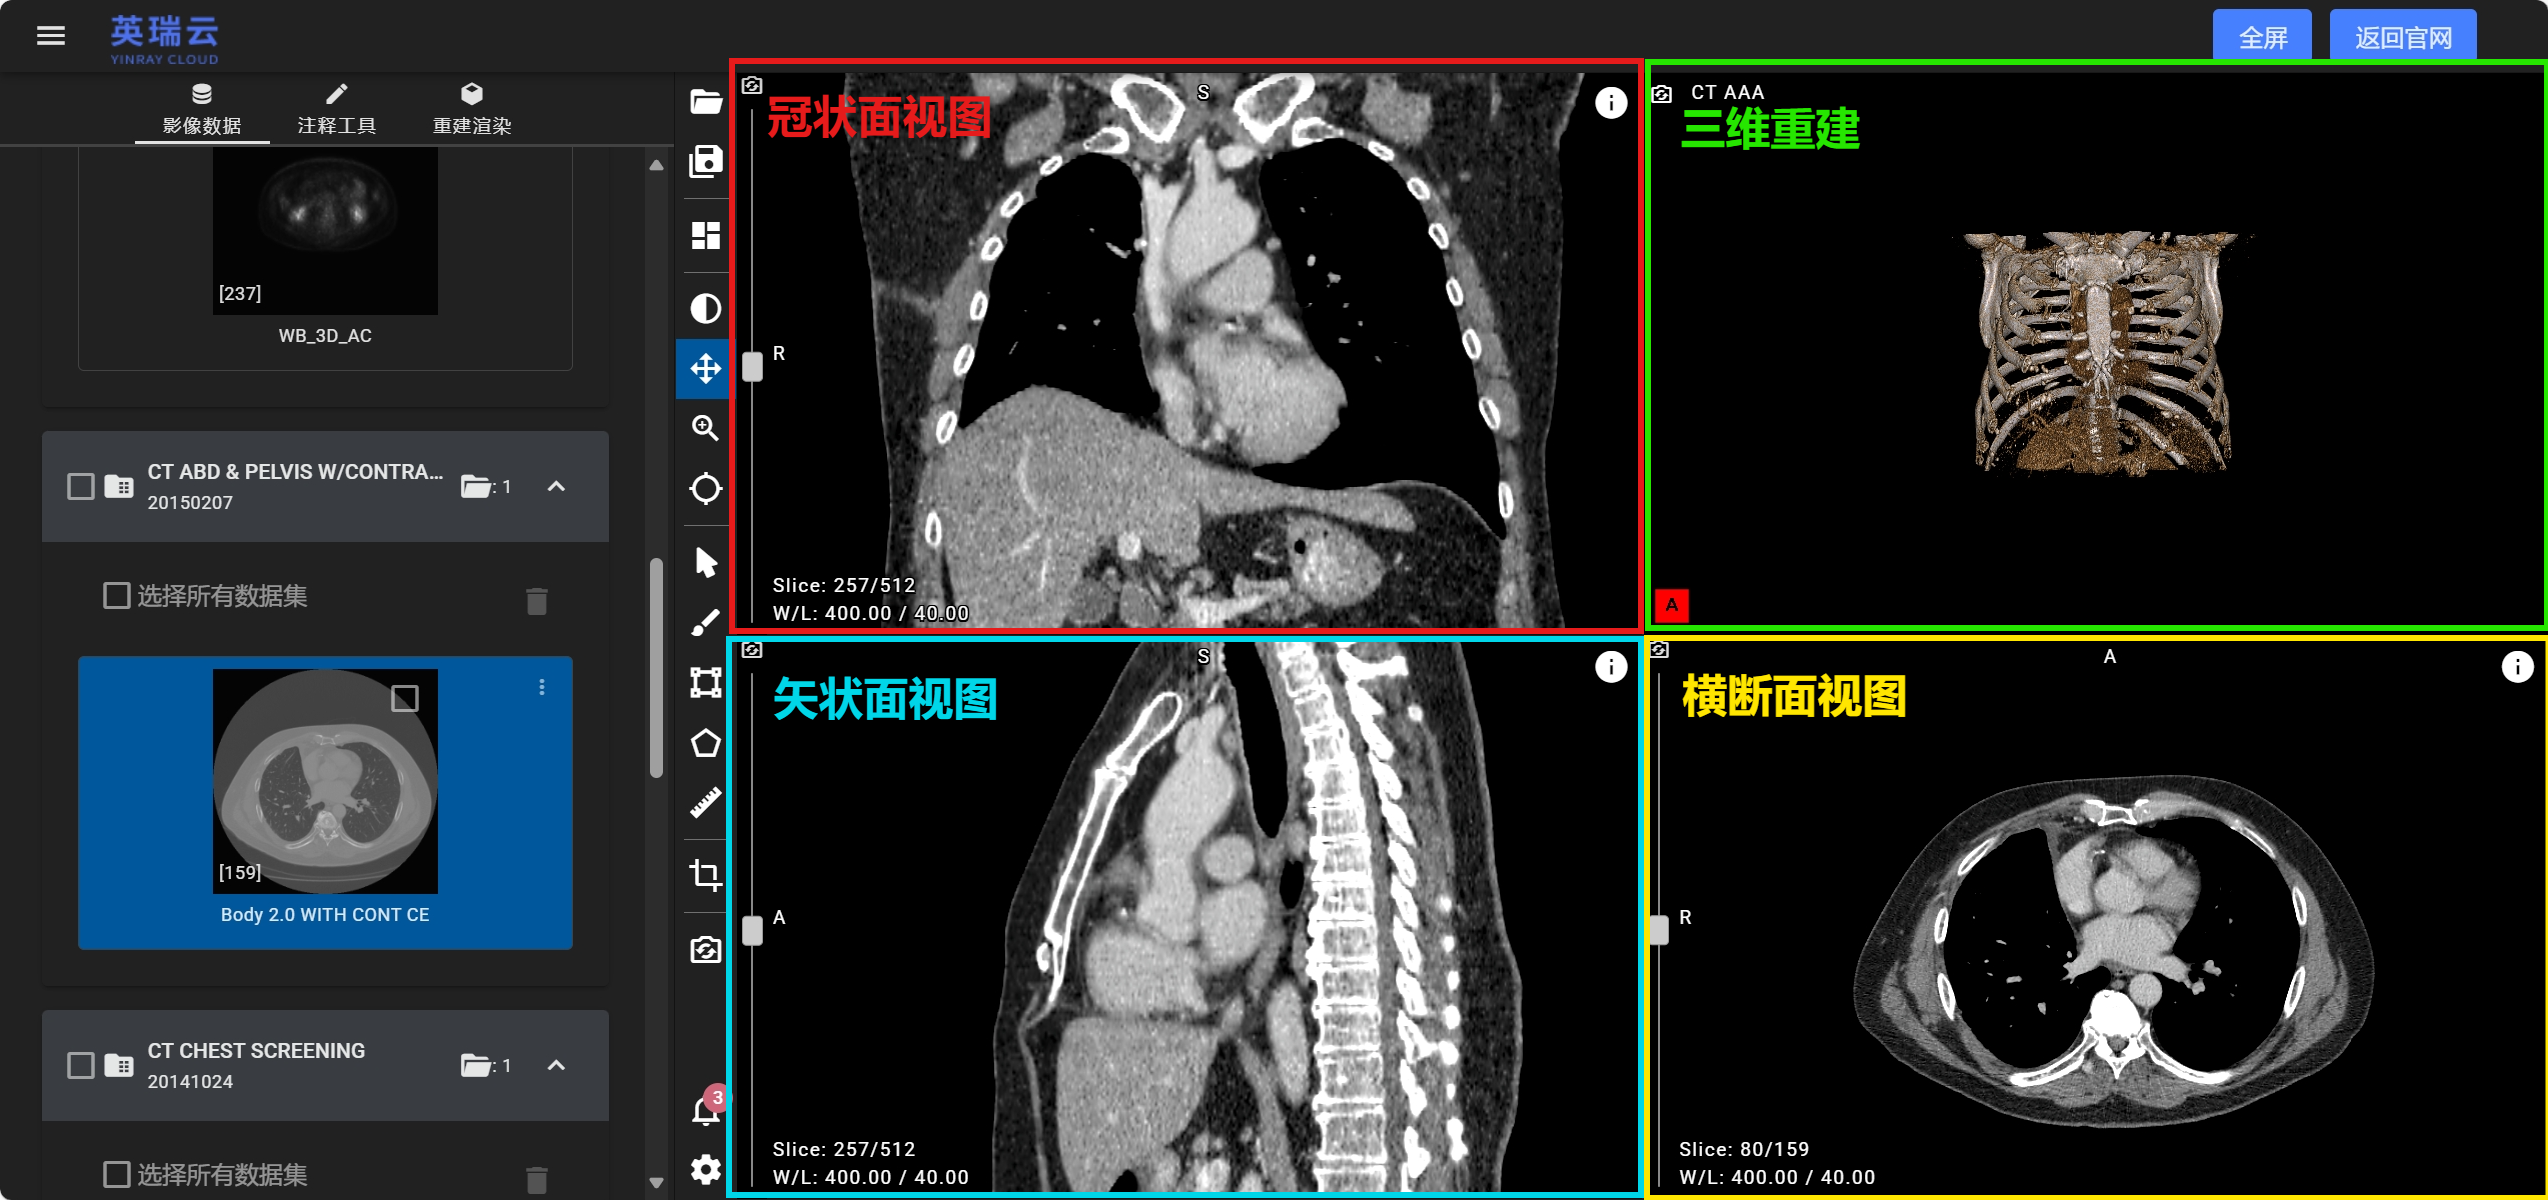2548x1200 pixels.
Task: Click the 全屏 fullscreen button
Action: coord(2262,36)
